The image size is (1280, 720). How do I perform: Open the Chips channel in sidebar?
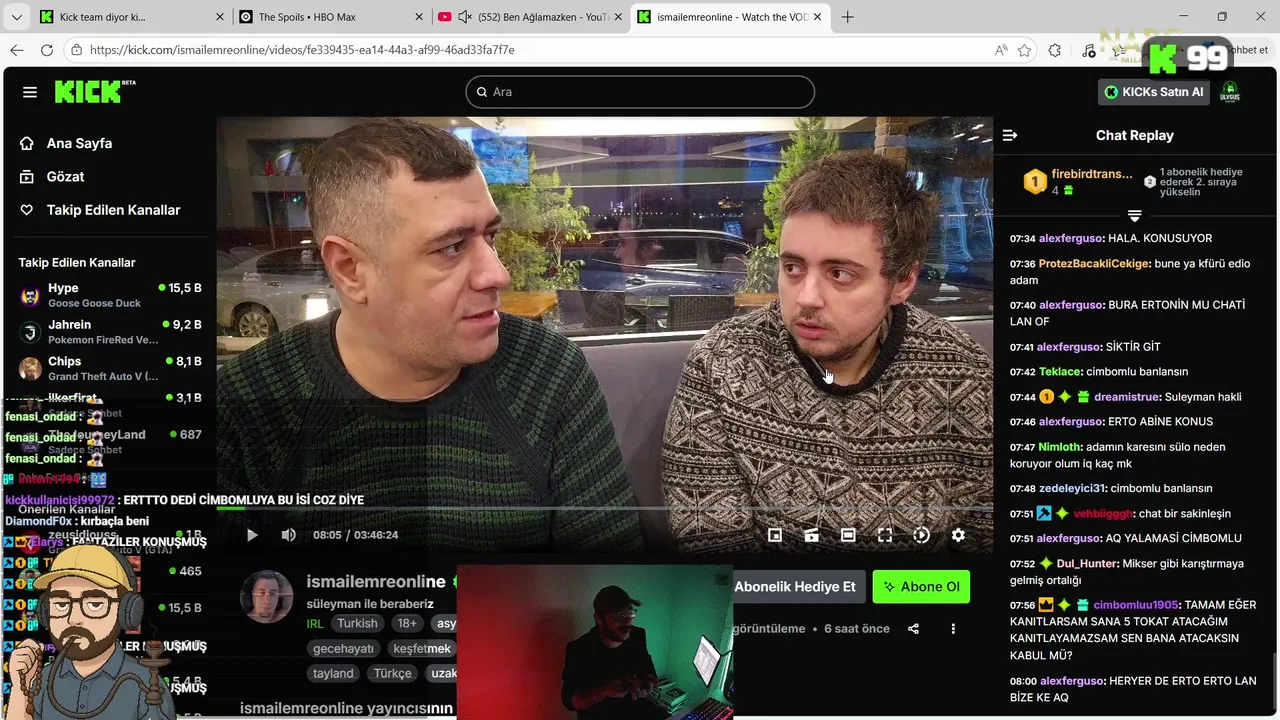tap(110, 369)
